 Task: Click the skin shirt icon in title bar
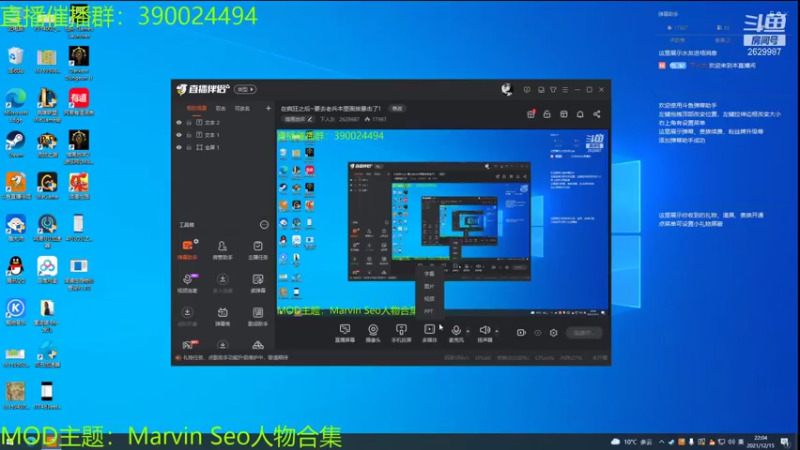tap(553, 90)
